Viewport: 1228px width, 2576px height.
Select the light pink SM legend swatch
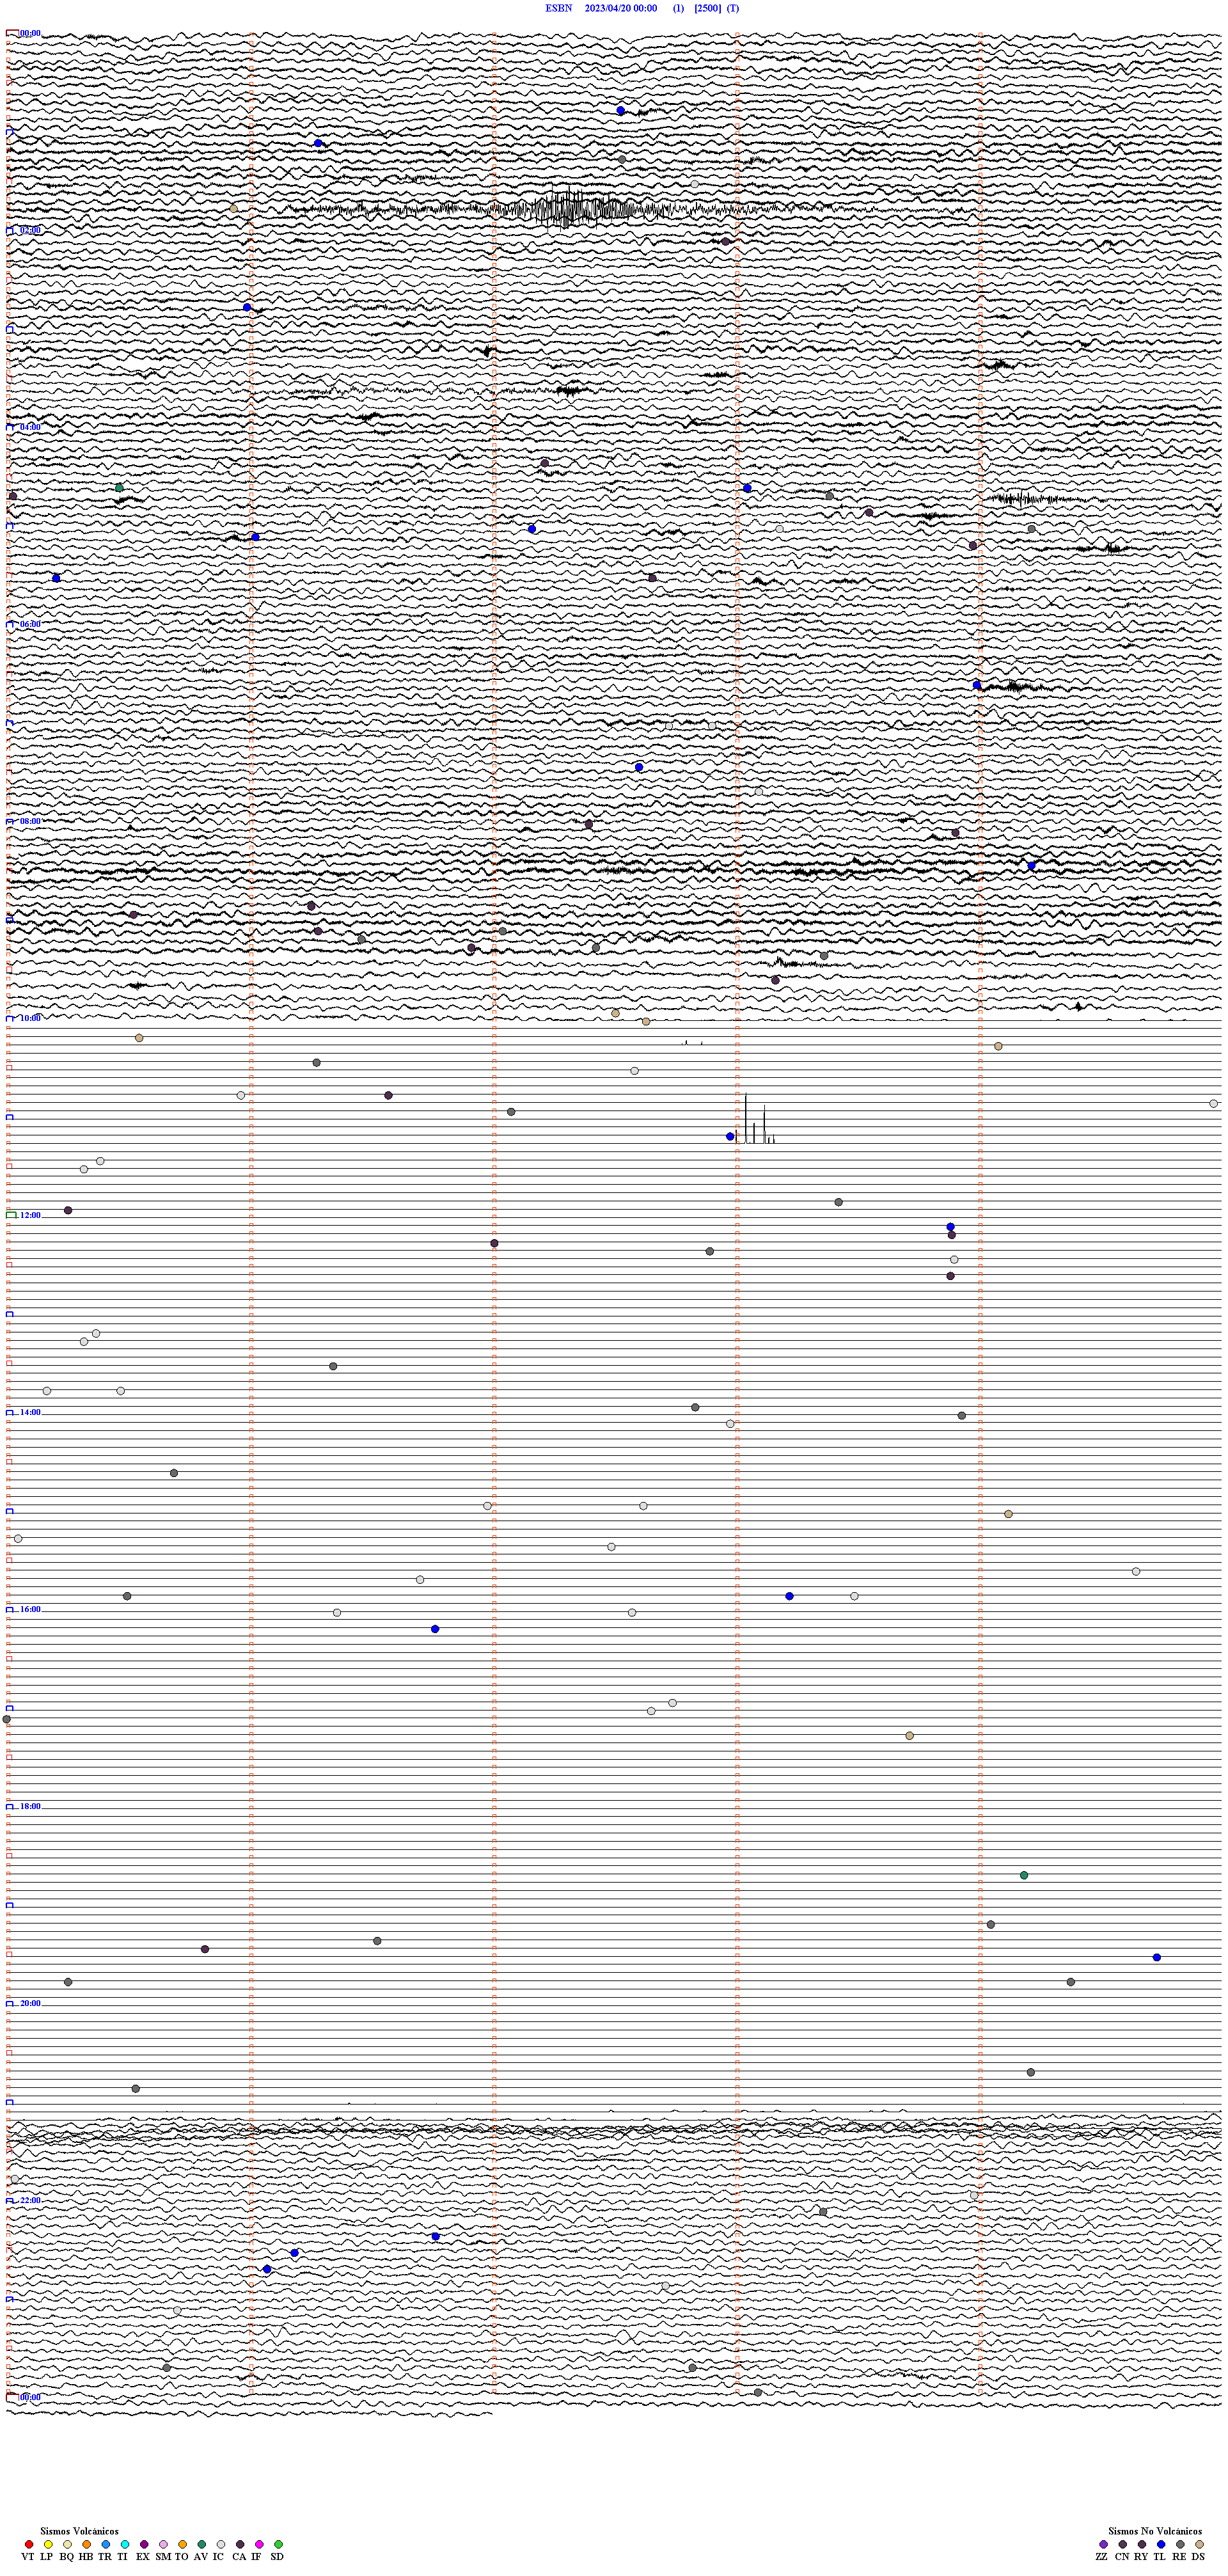point(163,2544)
